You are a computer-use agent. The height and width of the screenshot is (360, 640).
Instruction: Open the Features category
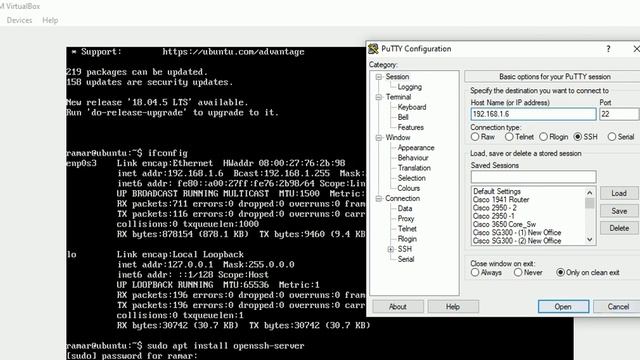point(411,127)
